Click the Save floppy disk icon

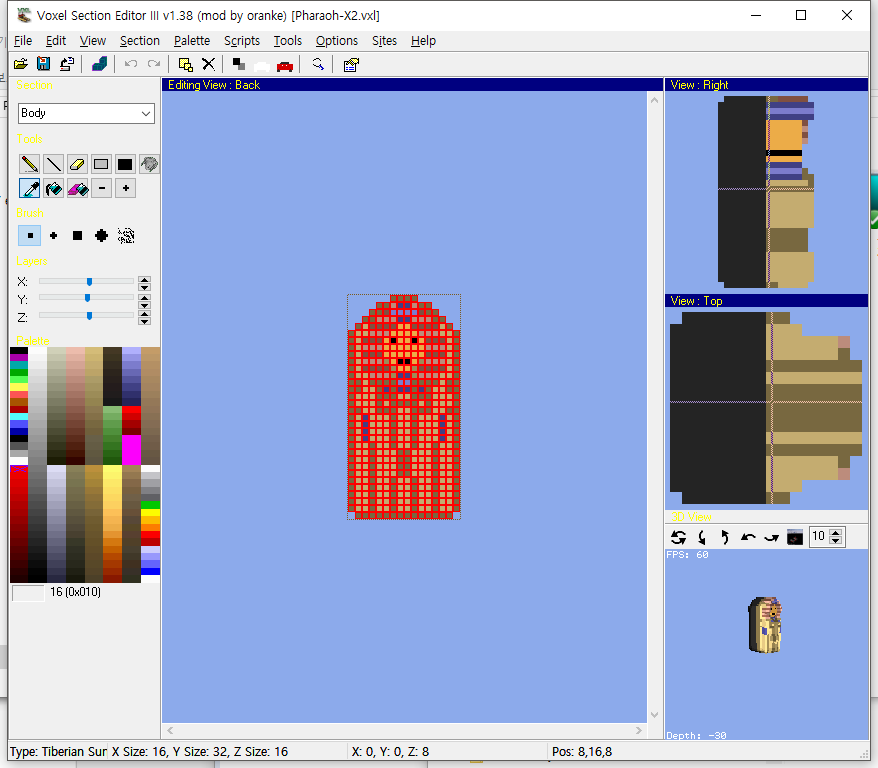pyautogui.click(x=44, y=64)
